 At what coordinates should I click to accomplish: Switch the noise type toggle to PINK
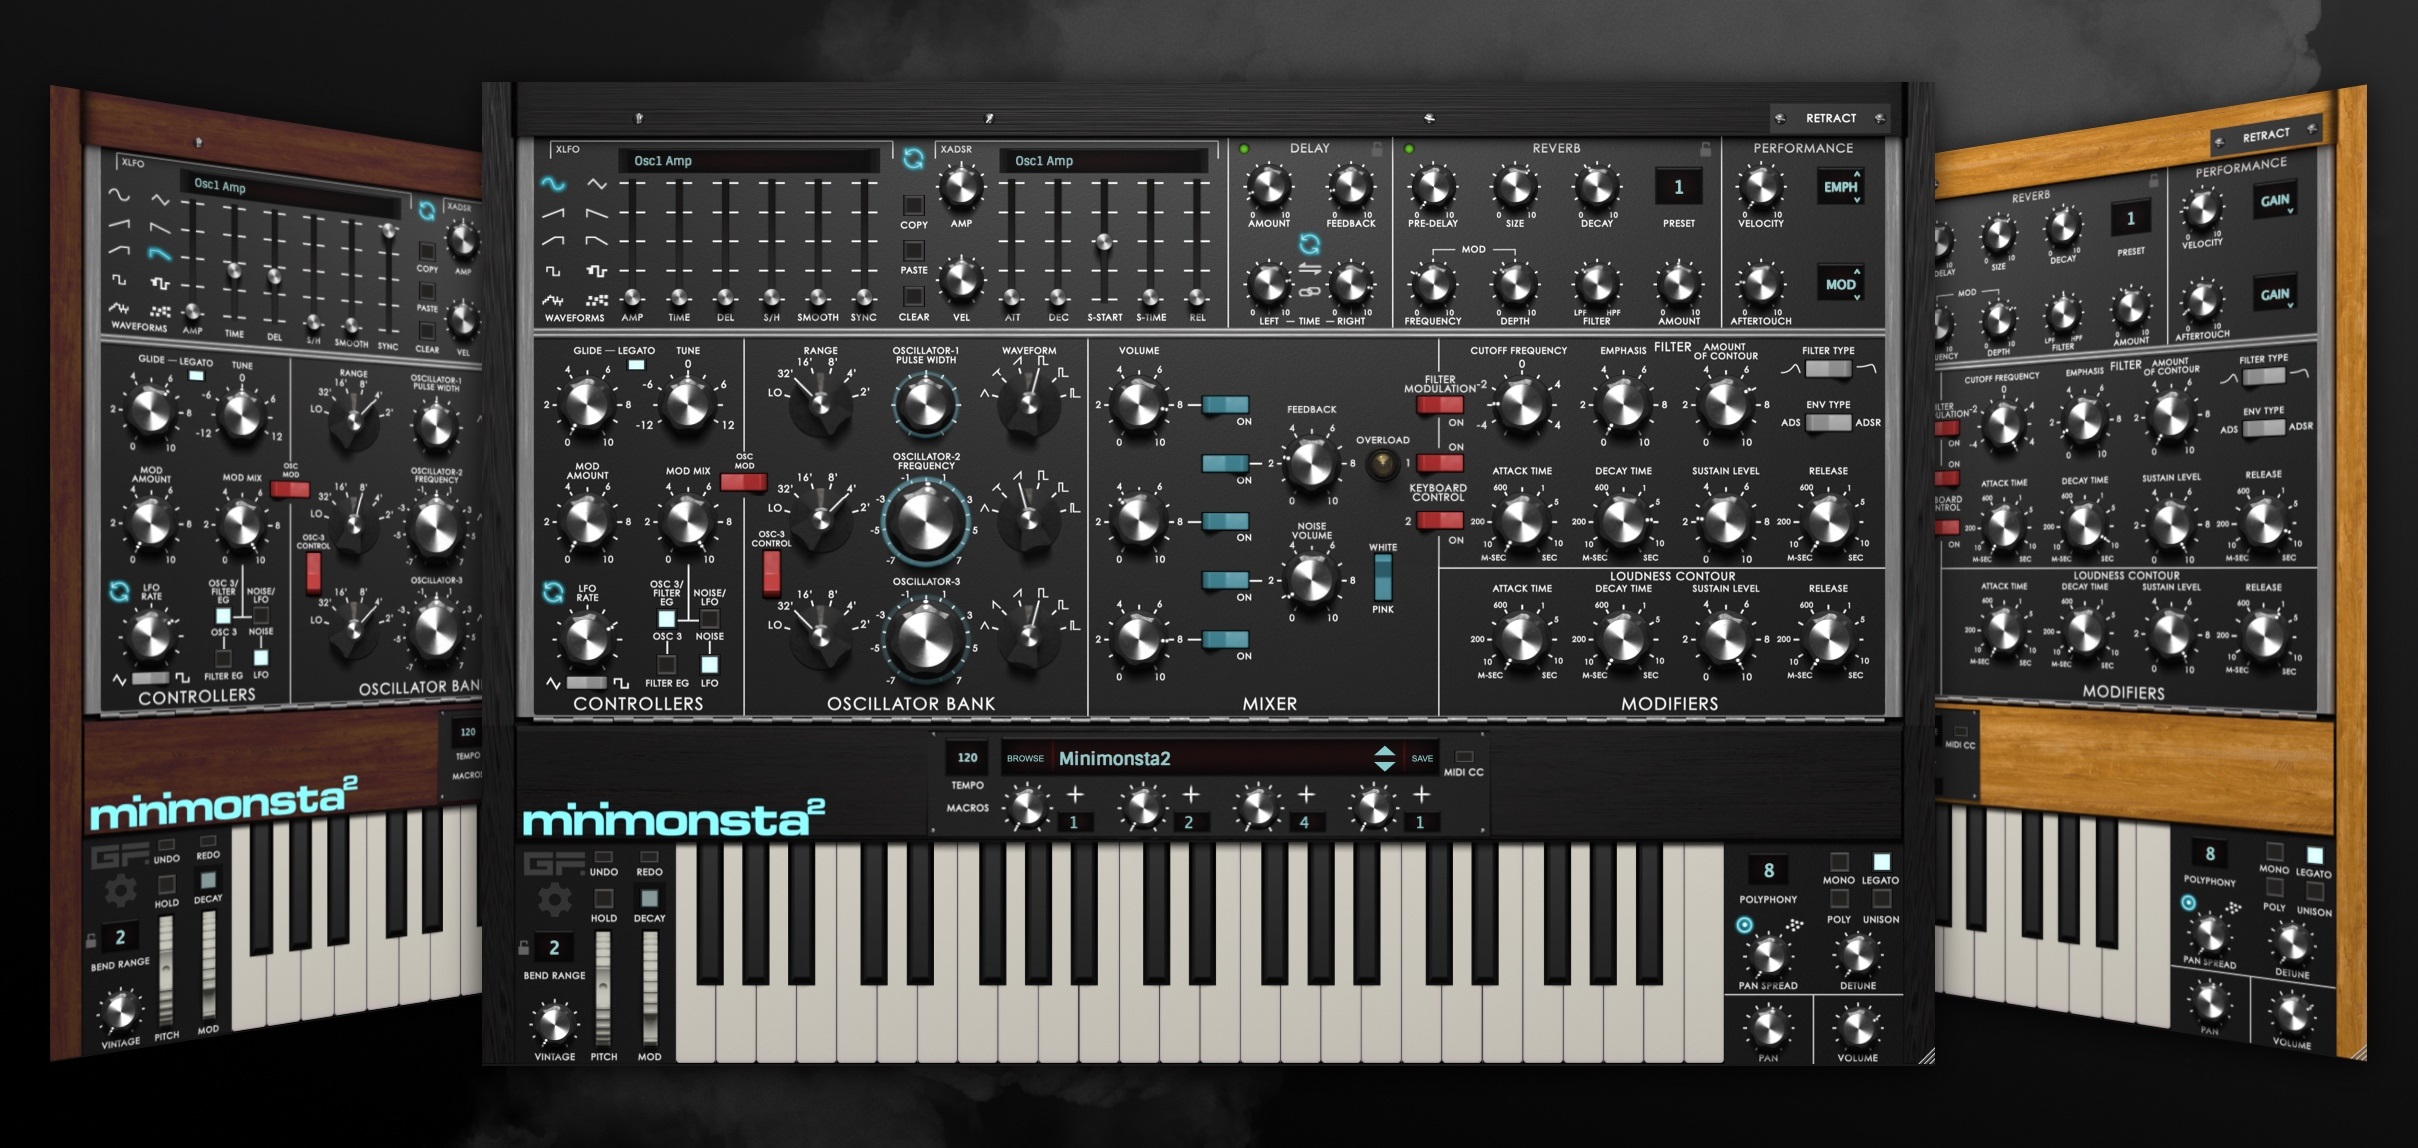(1383, 590)
